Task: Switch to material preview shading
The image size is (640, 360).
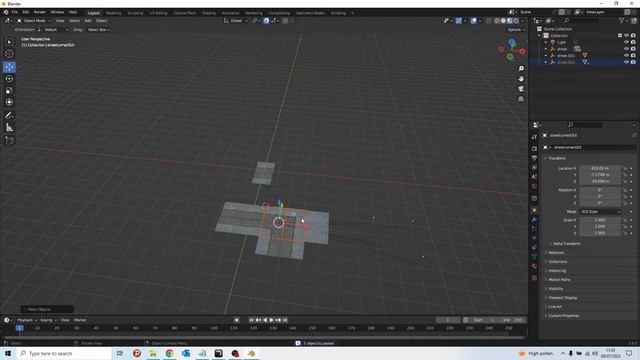Action: tap(510, 20)
